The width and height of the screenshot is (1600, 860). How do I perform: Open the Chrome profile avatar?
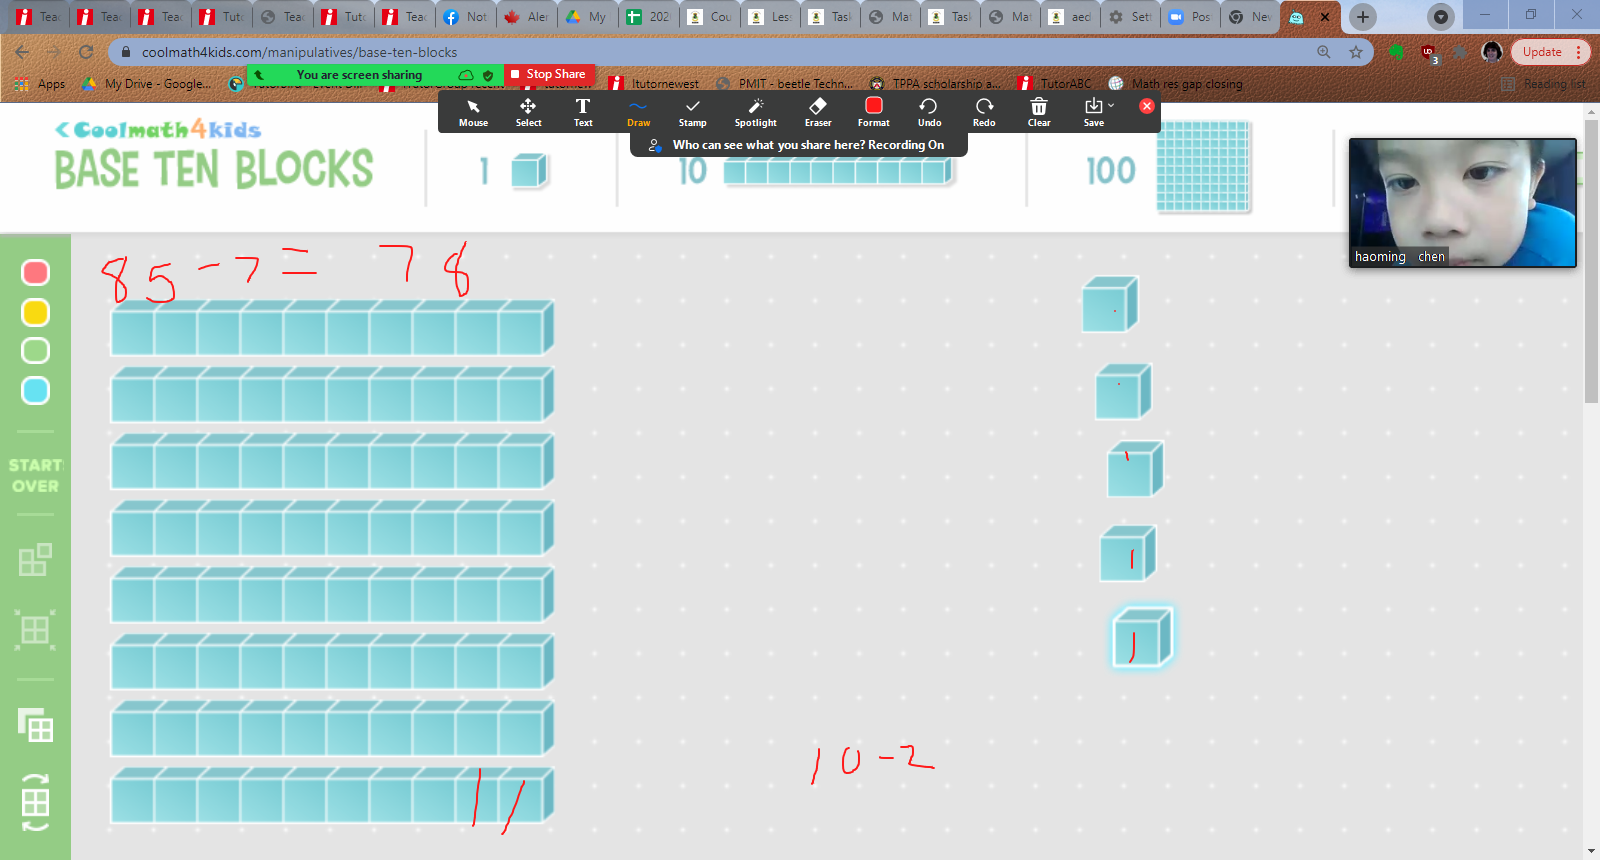point(1492,52)
